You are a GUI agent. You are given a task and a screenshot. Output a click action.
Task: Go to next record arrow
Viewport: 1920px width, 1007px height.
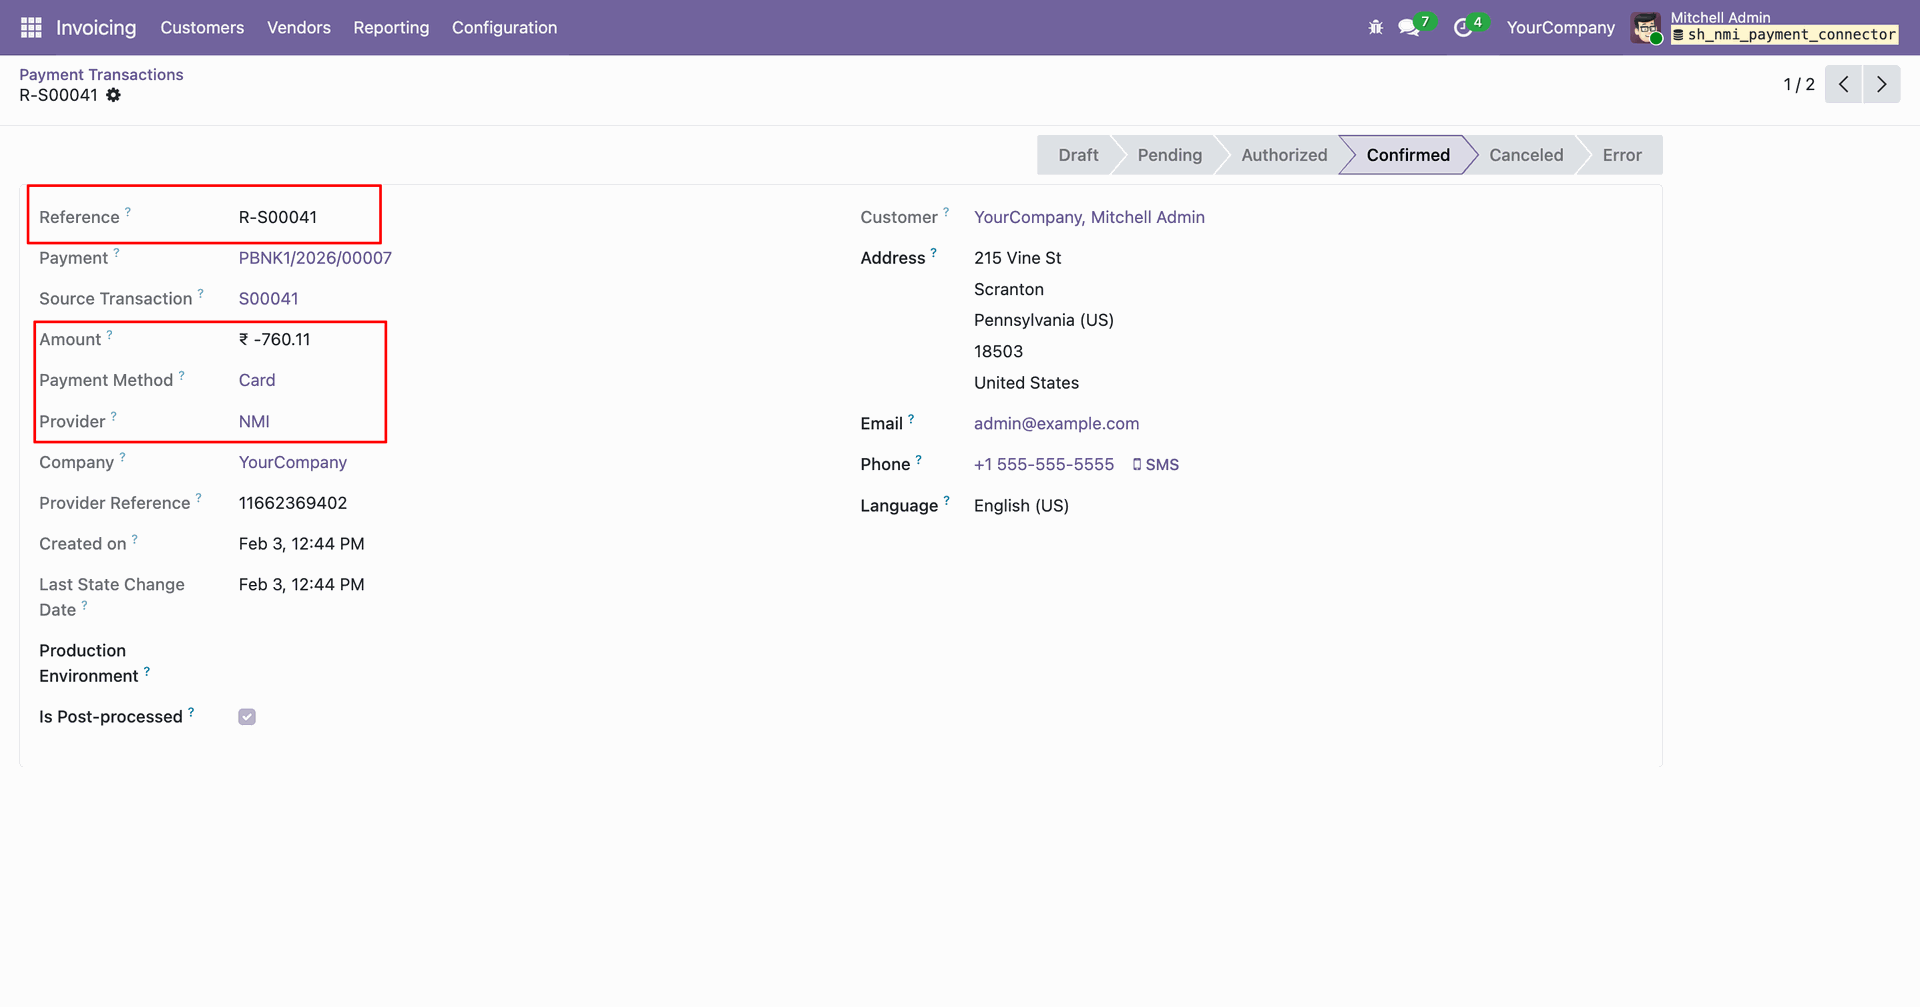pyautogui.click(x=1881, y=84)
